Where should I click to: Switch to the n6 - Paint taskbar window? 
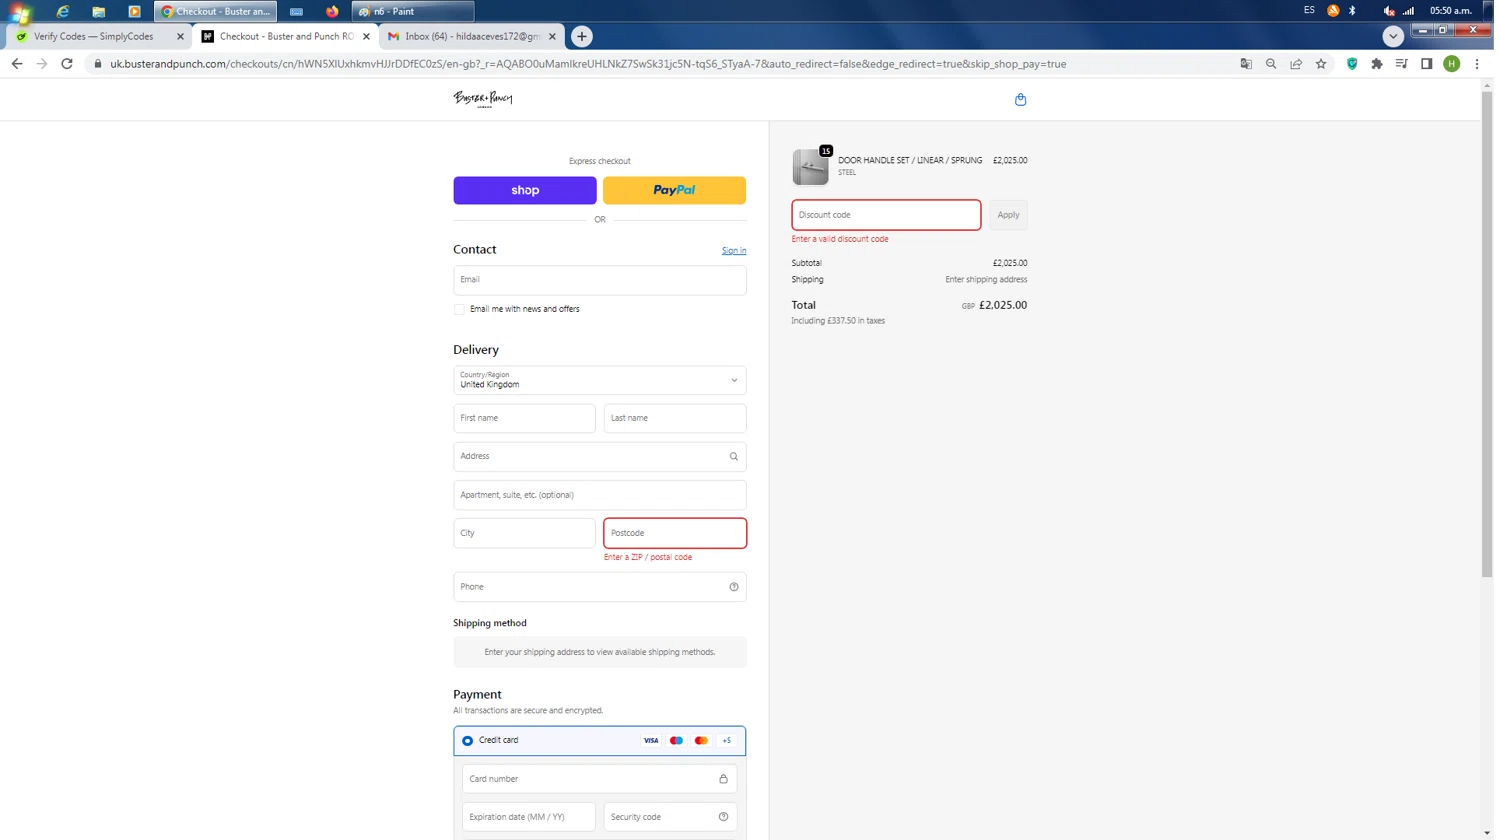click(415, 11)
